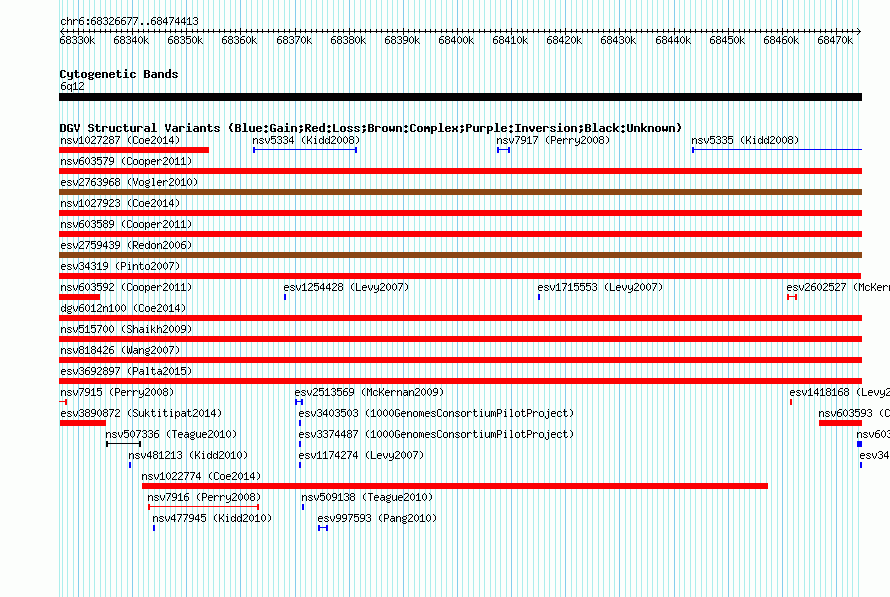
Task: Click the blue glyph under esv997593
Action: [x=323, y=528]
